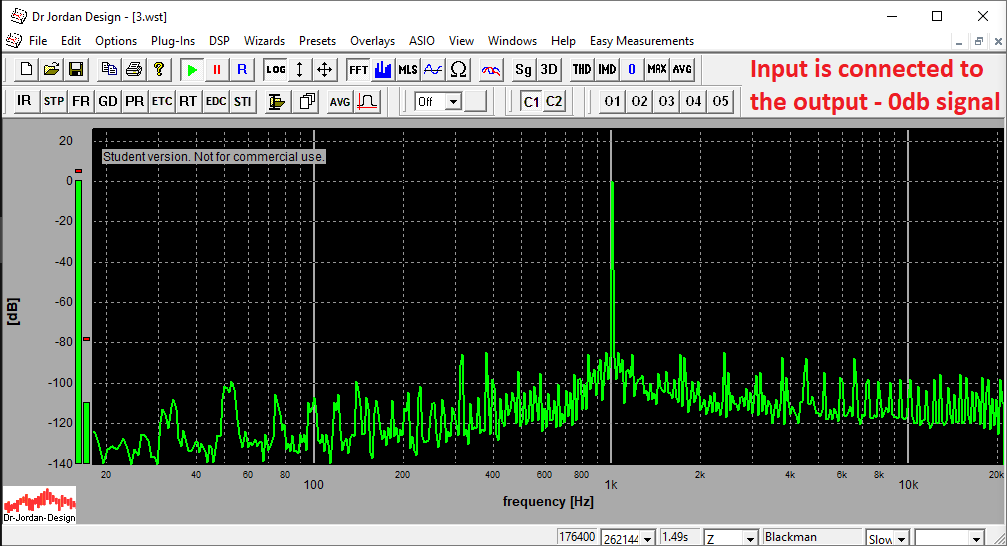The height and width of the screenshot is (546, 1007).
Task: Select STI speech transmission index view
Action: click(x=243, y=101)
